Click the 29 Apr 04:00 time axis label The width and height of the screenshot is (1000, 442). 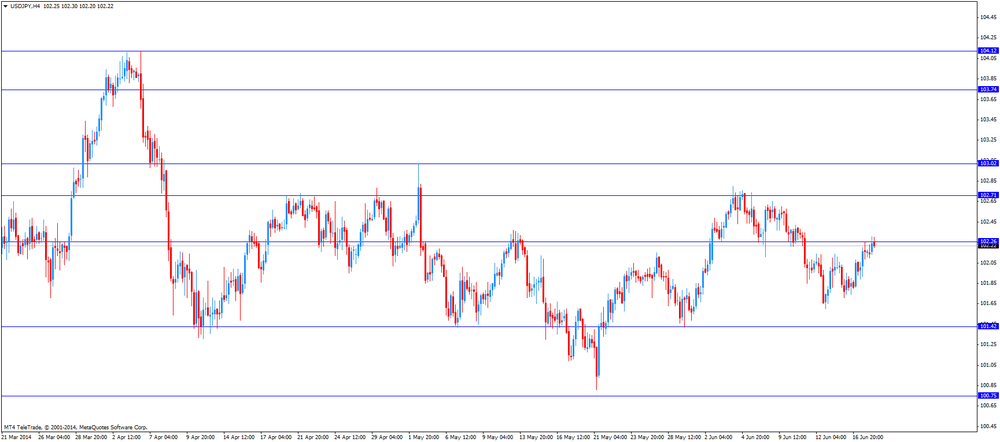pyautogui.click(x=386, y=437)
